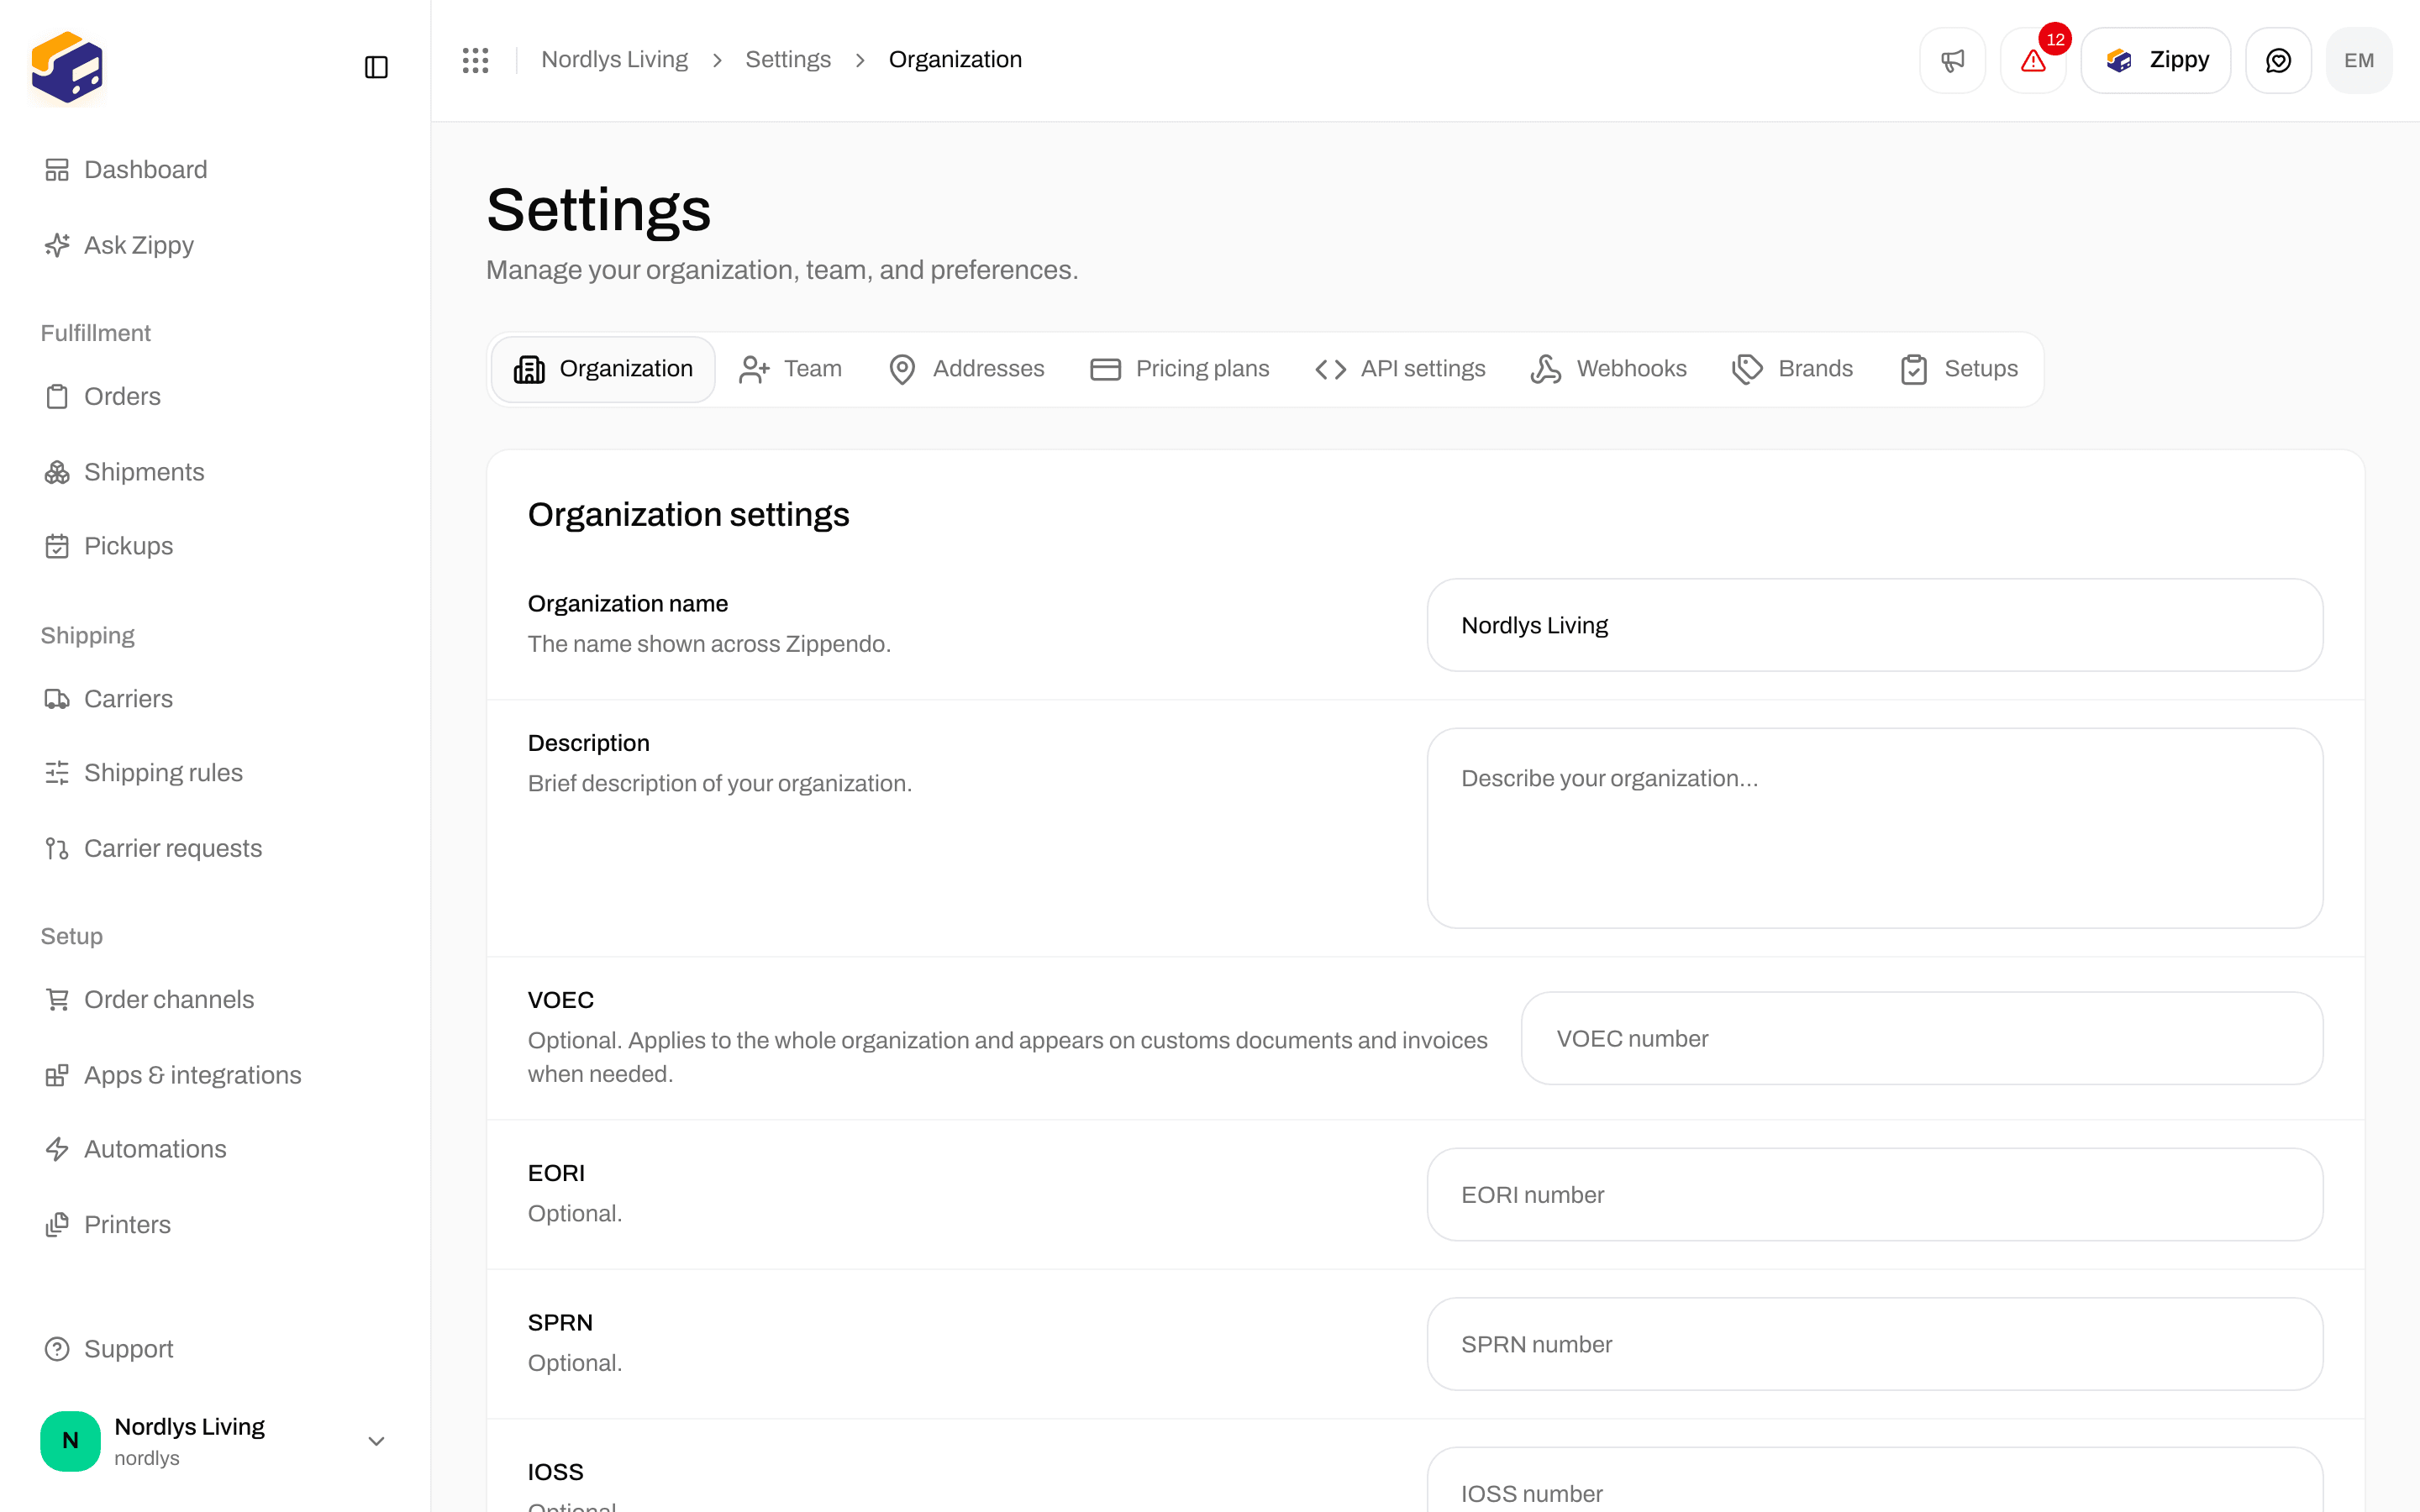The width and height of the screenshot is (2420, 1512).
Task: Open the chat message bubble icon
Action: (x=2278, y=60)
